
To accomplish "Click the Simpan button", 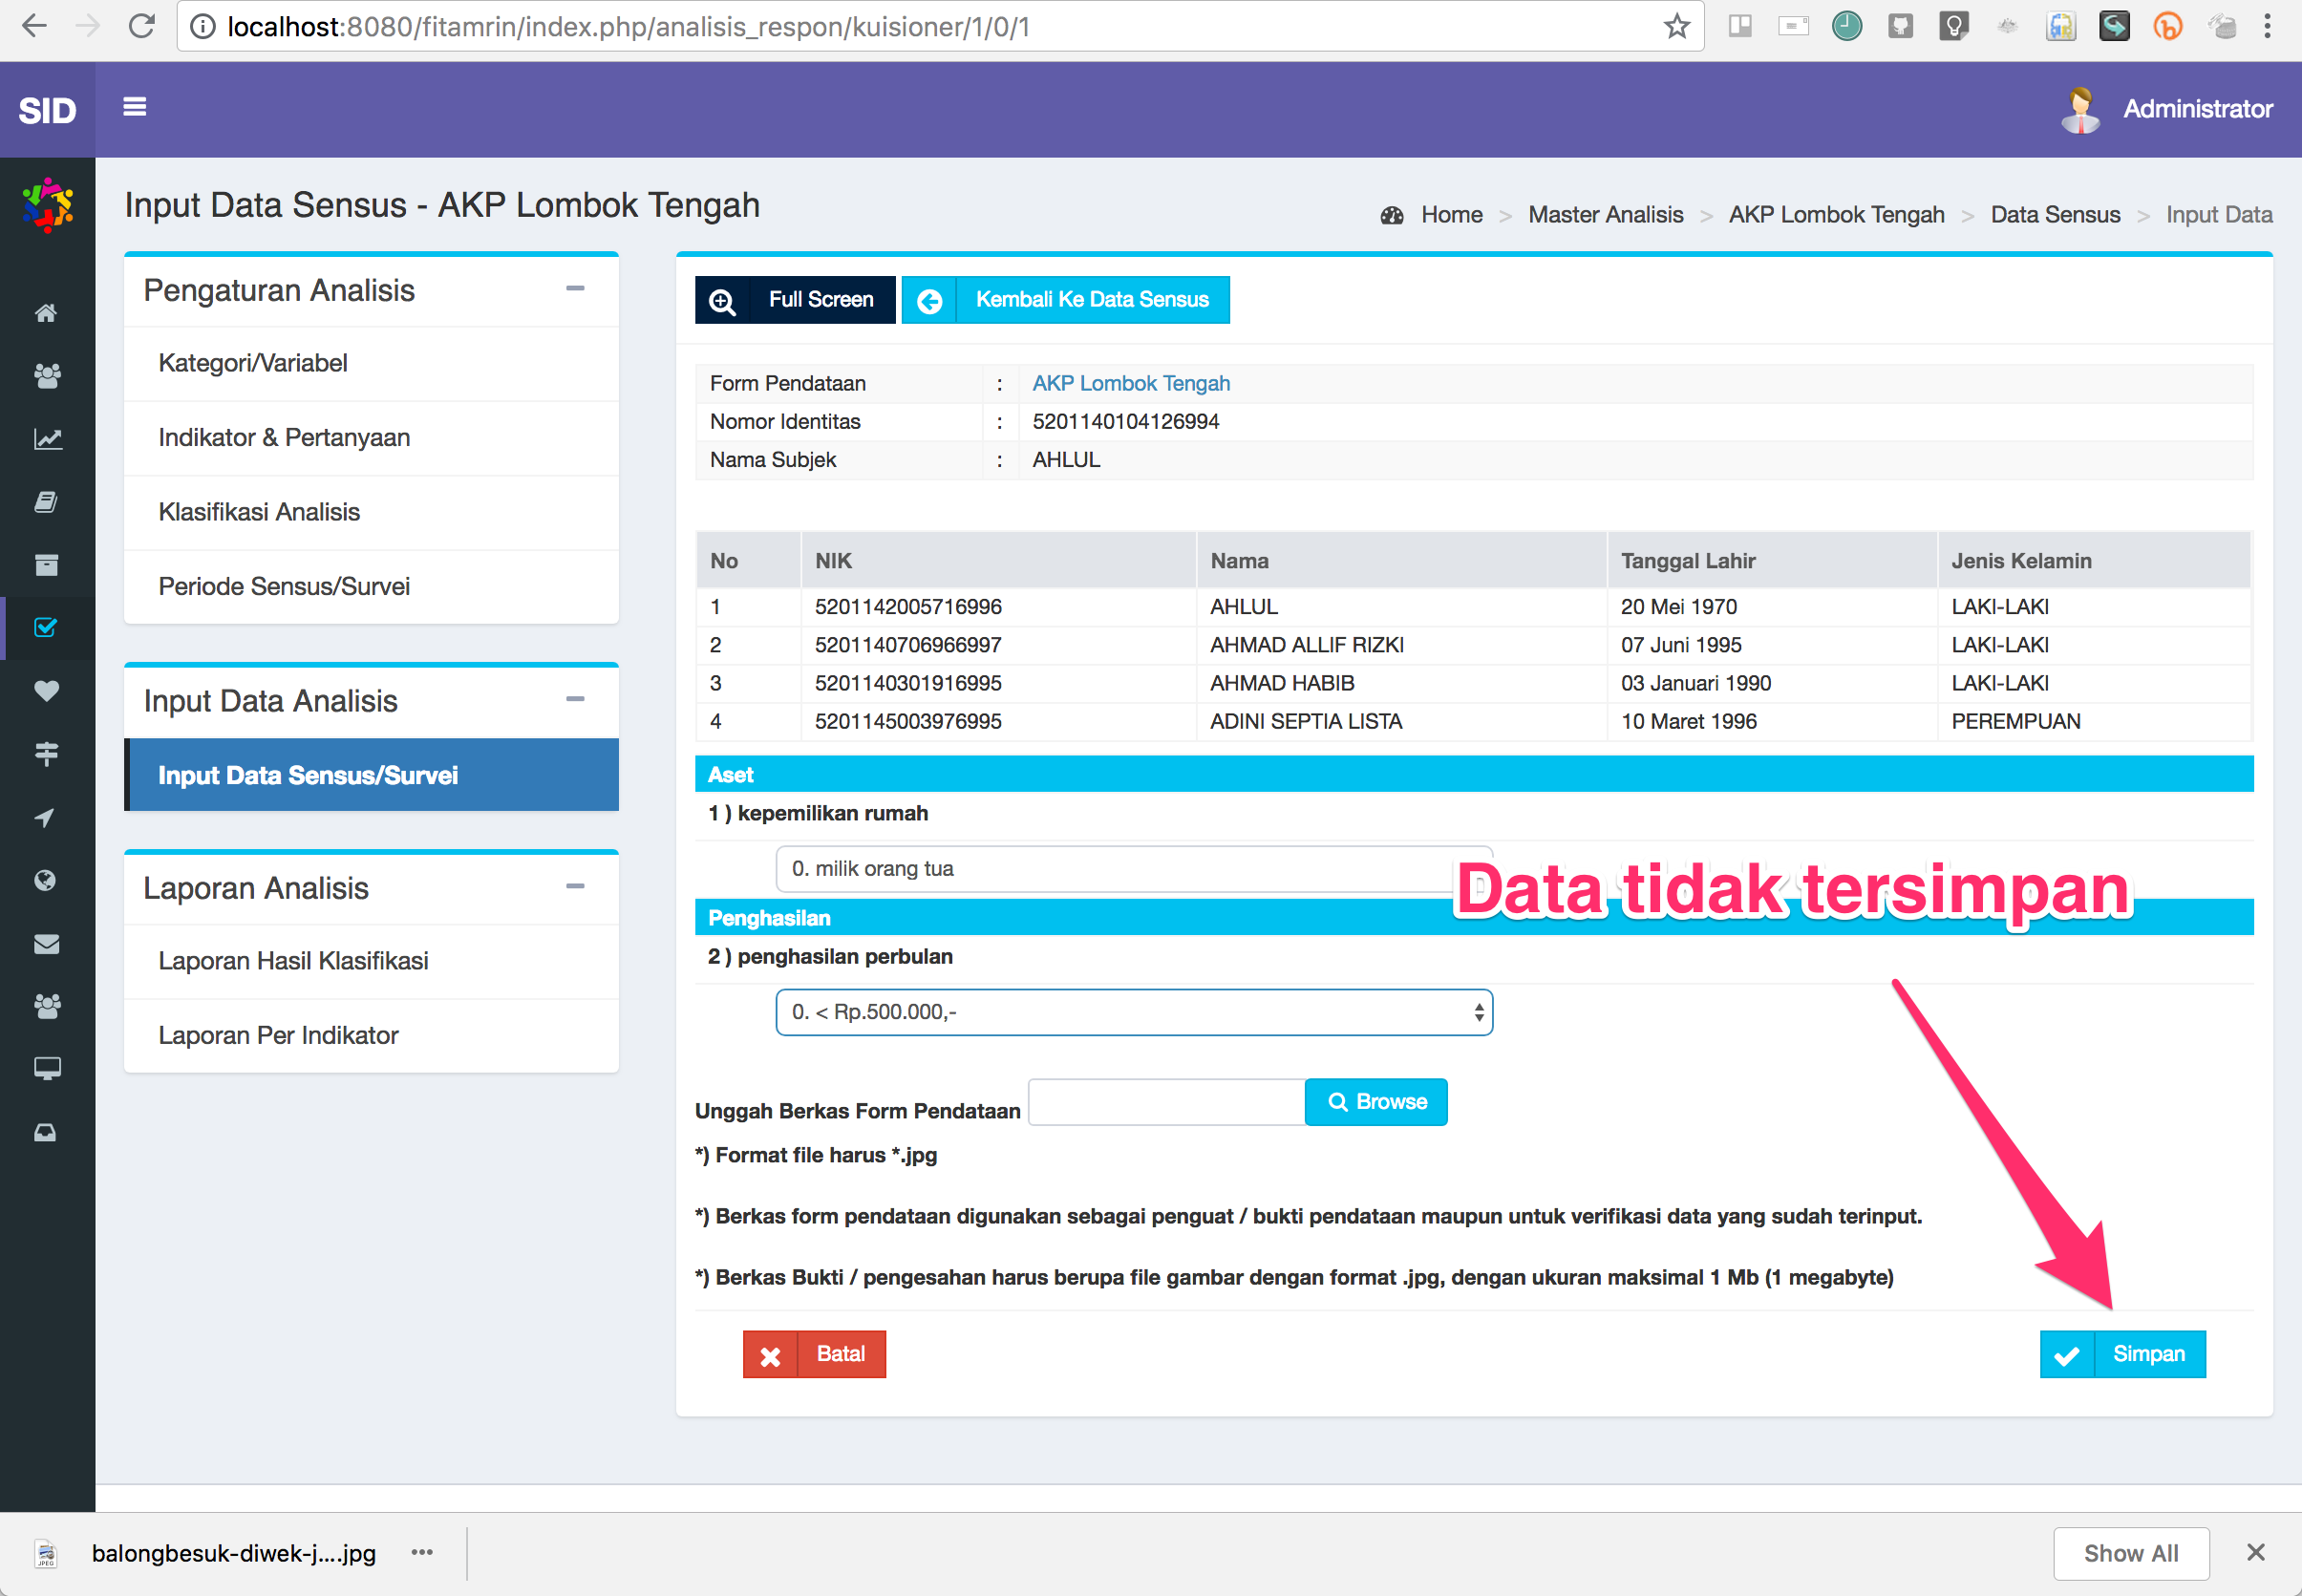I will pyautogui.click(x=2122, y=1354).
